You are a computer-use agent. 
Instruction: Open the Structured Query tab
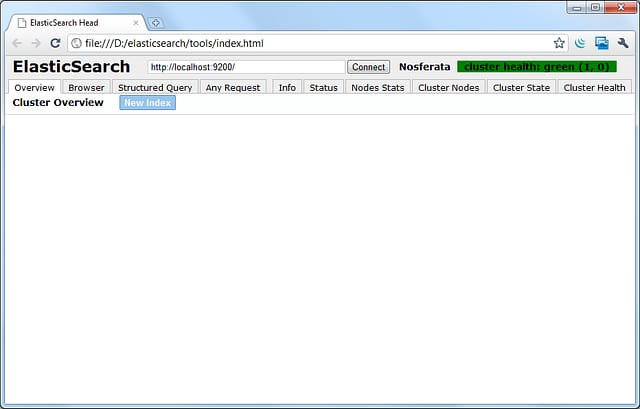coord(155,87)
